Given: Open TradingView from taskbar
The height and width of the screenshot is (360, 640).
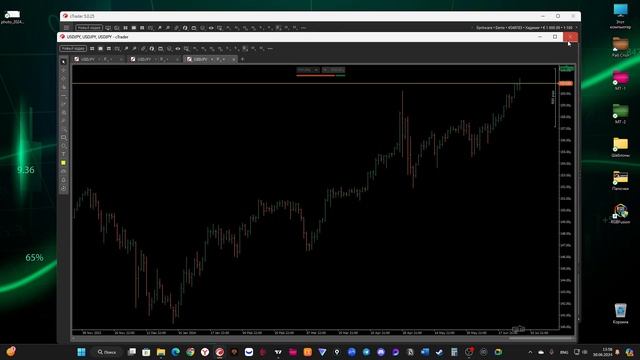Looking at the screenshot, I should pos(278,352).
